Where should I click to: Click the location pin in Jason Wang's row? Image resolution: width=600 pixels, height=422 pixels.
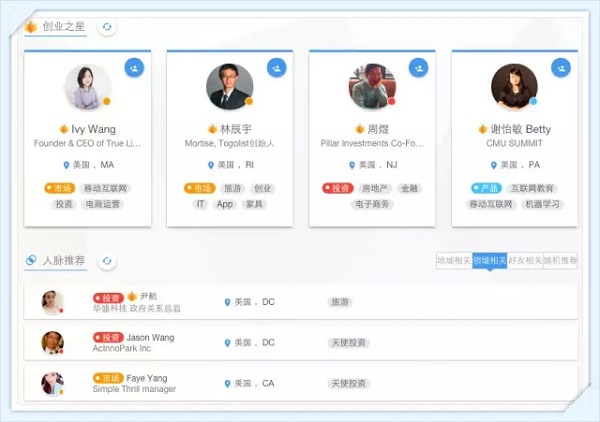[x=227, y=343]
